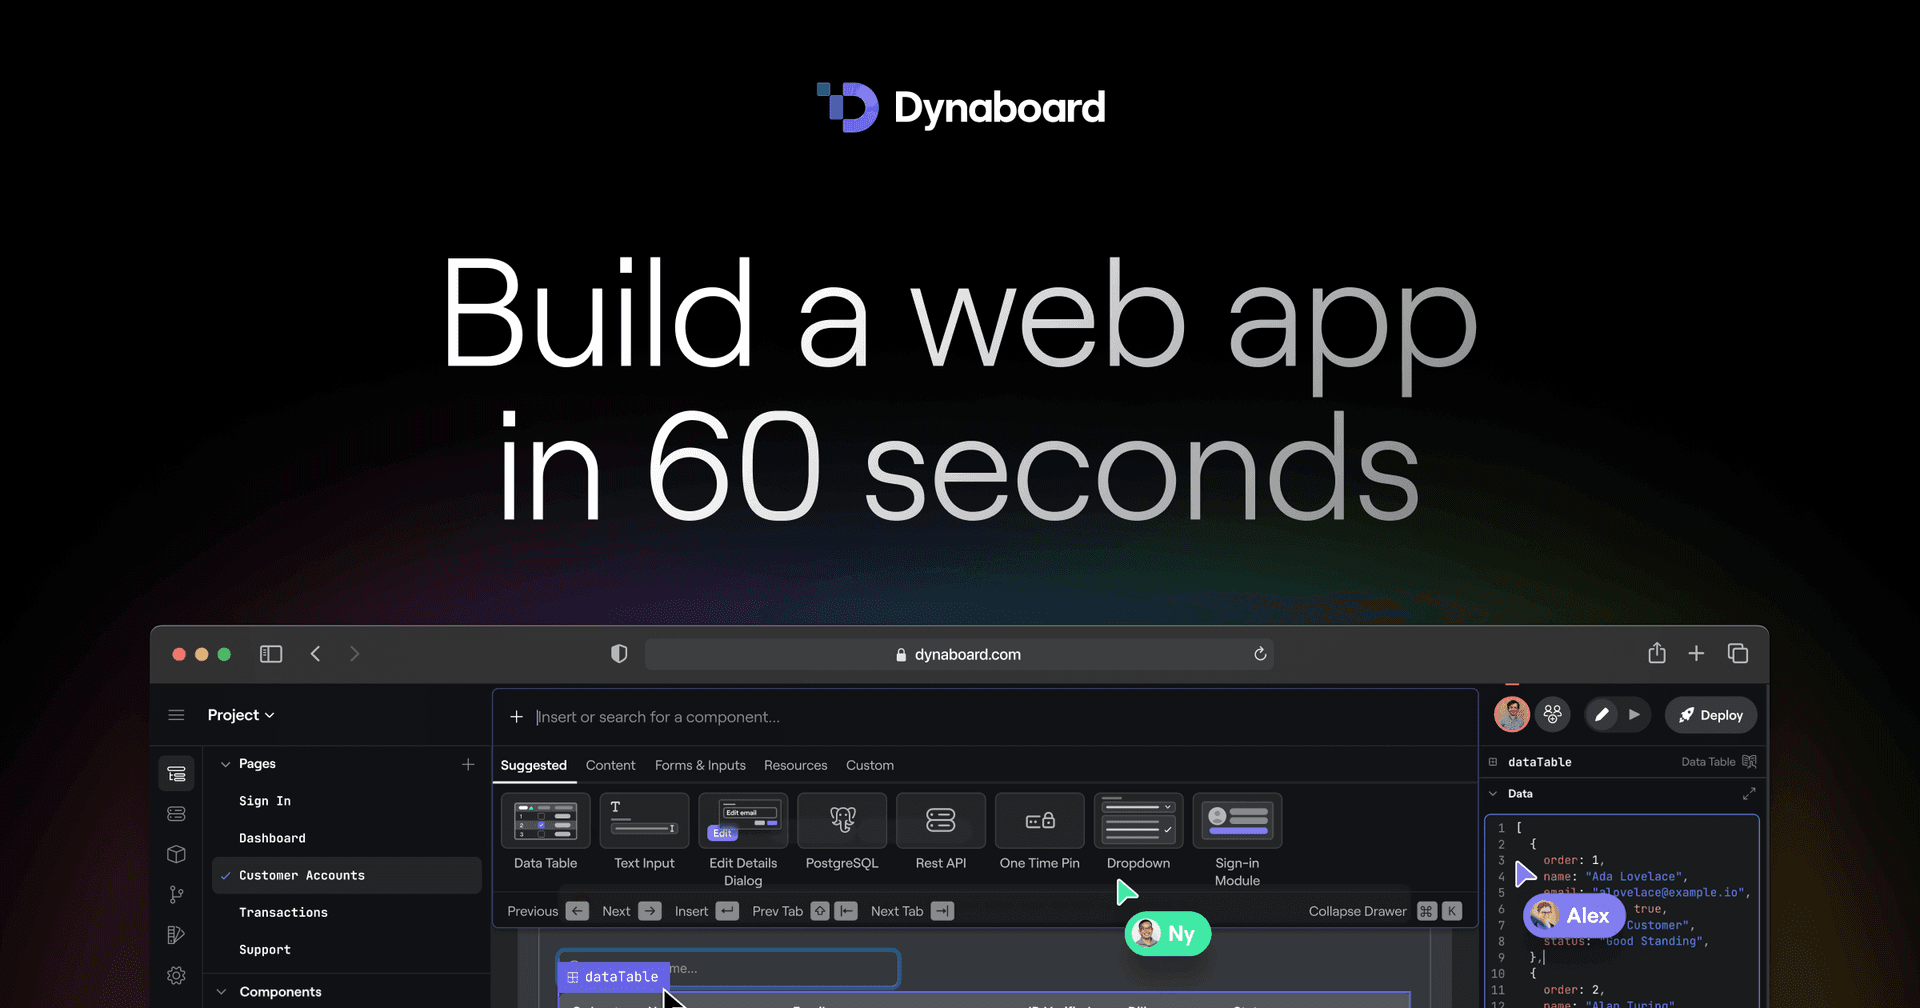
Task: Open the Project dropdown
Action: click(241, 714)
